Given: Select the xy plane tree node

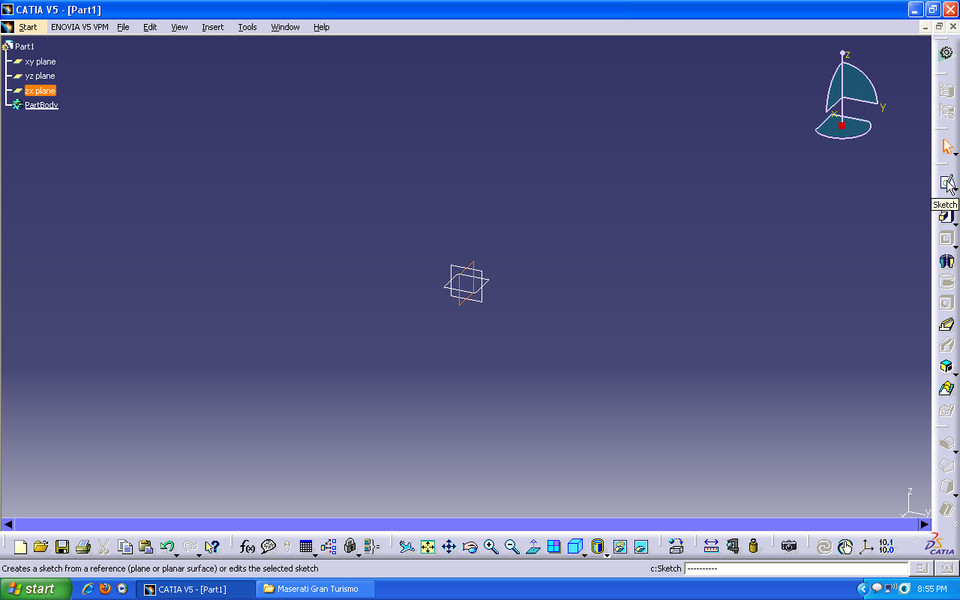Looking at the screenshot, I should pyautogui.click(x=40, y=62).
